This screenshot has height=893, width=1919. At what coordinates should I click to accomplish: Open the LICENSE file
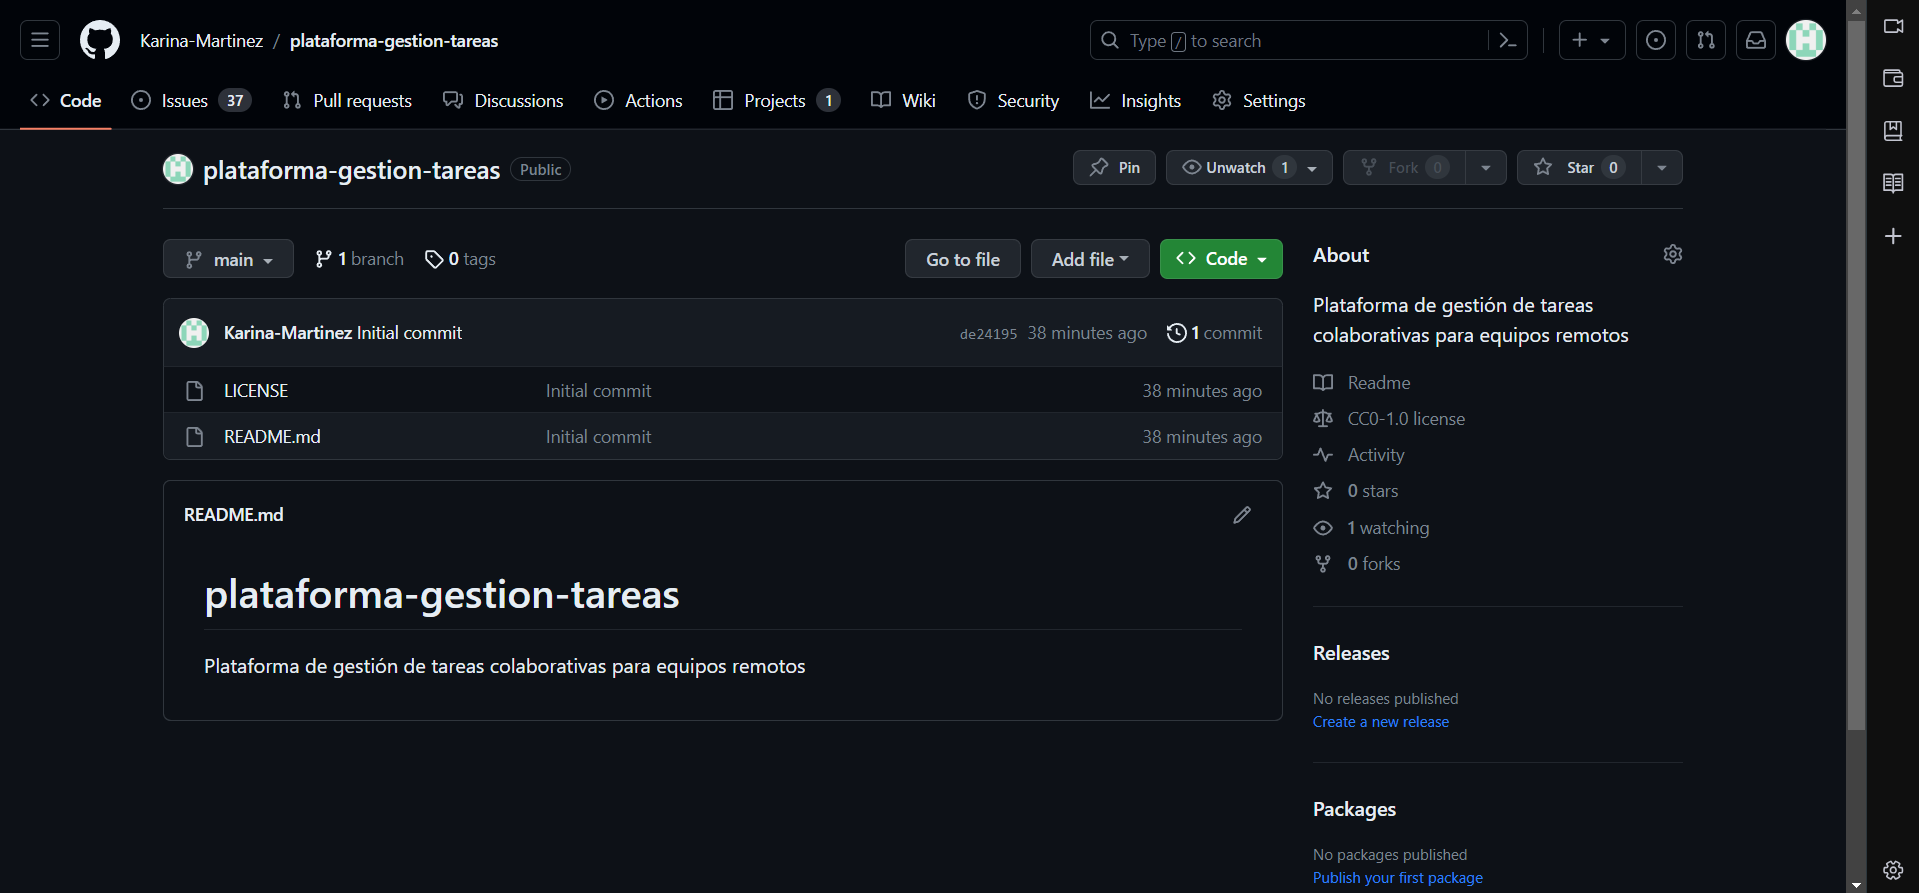pyautogui.click(x=256, y=391)
